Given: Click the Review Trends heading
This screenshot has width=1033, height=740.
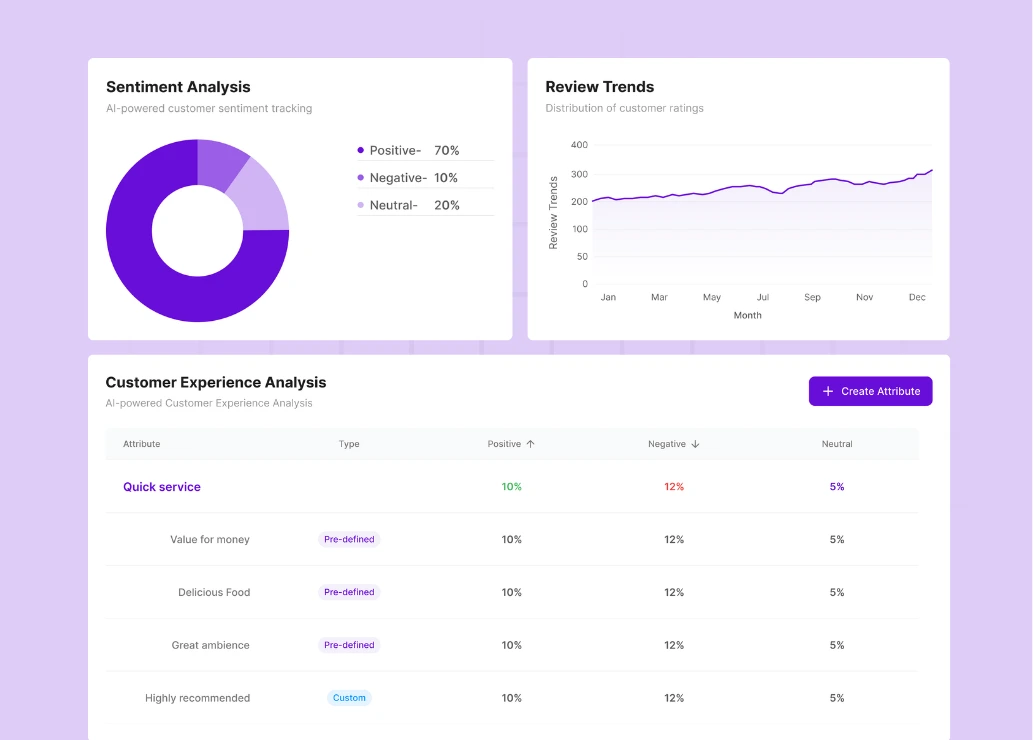Looking at the screenshot, I should (x=600, y=86).
